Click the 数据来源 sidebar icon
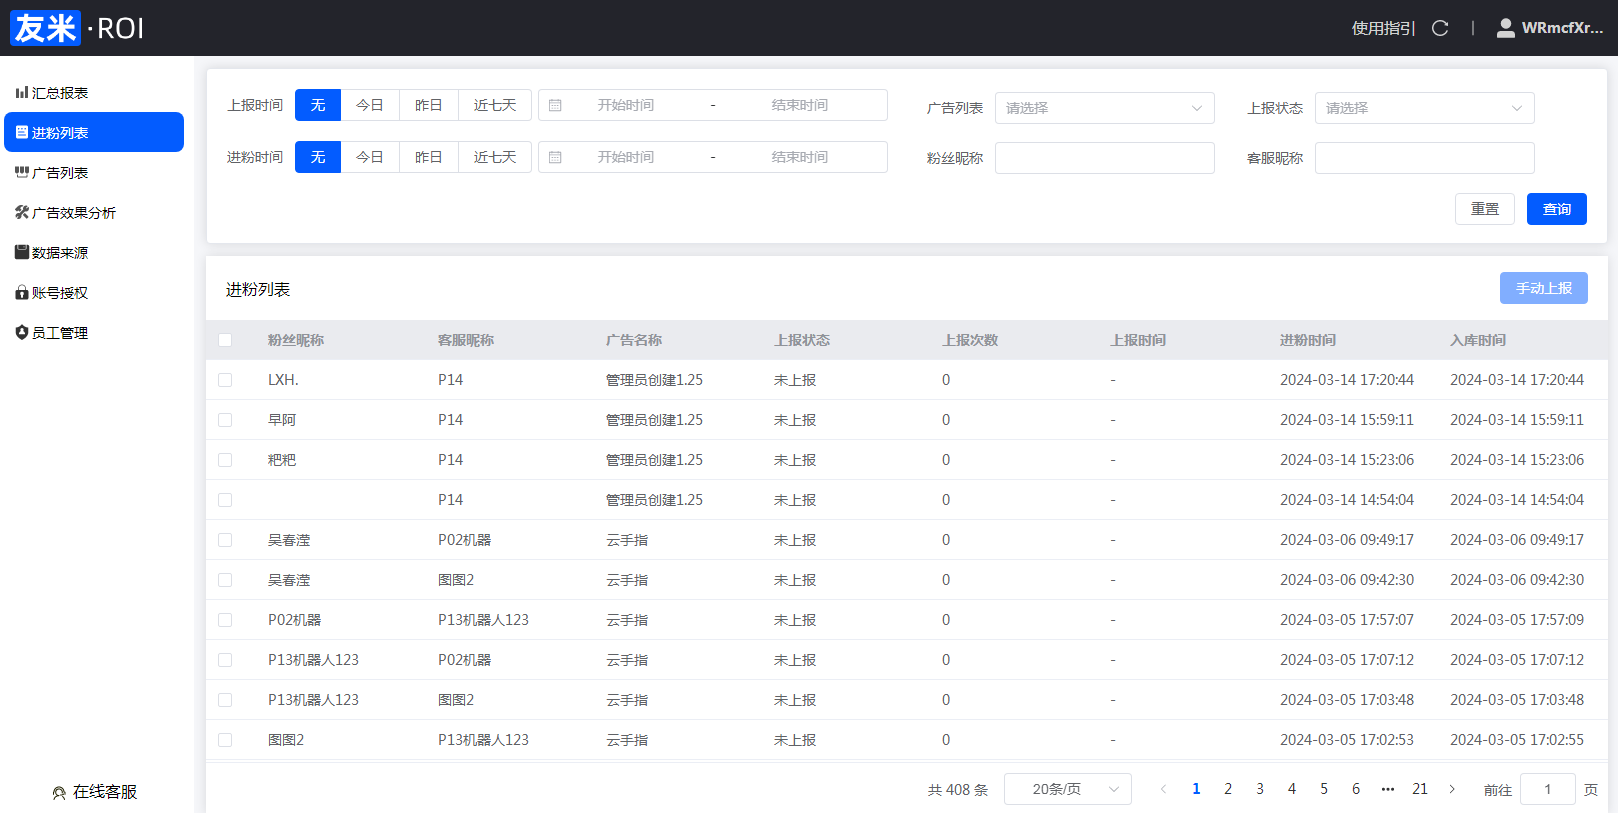This screenshot has height=813, width=1618. [x=21, y=253]
